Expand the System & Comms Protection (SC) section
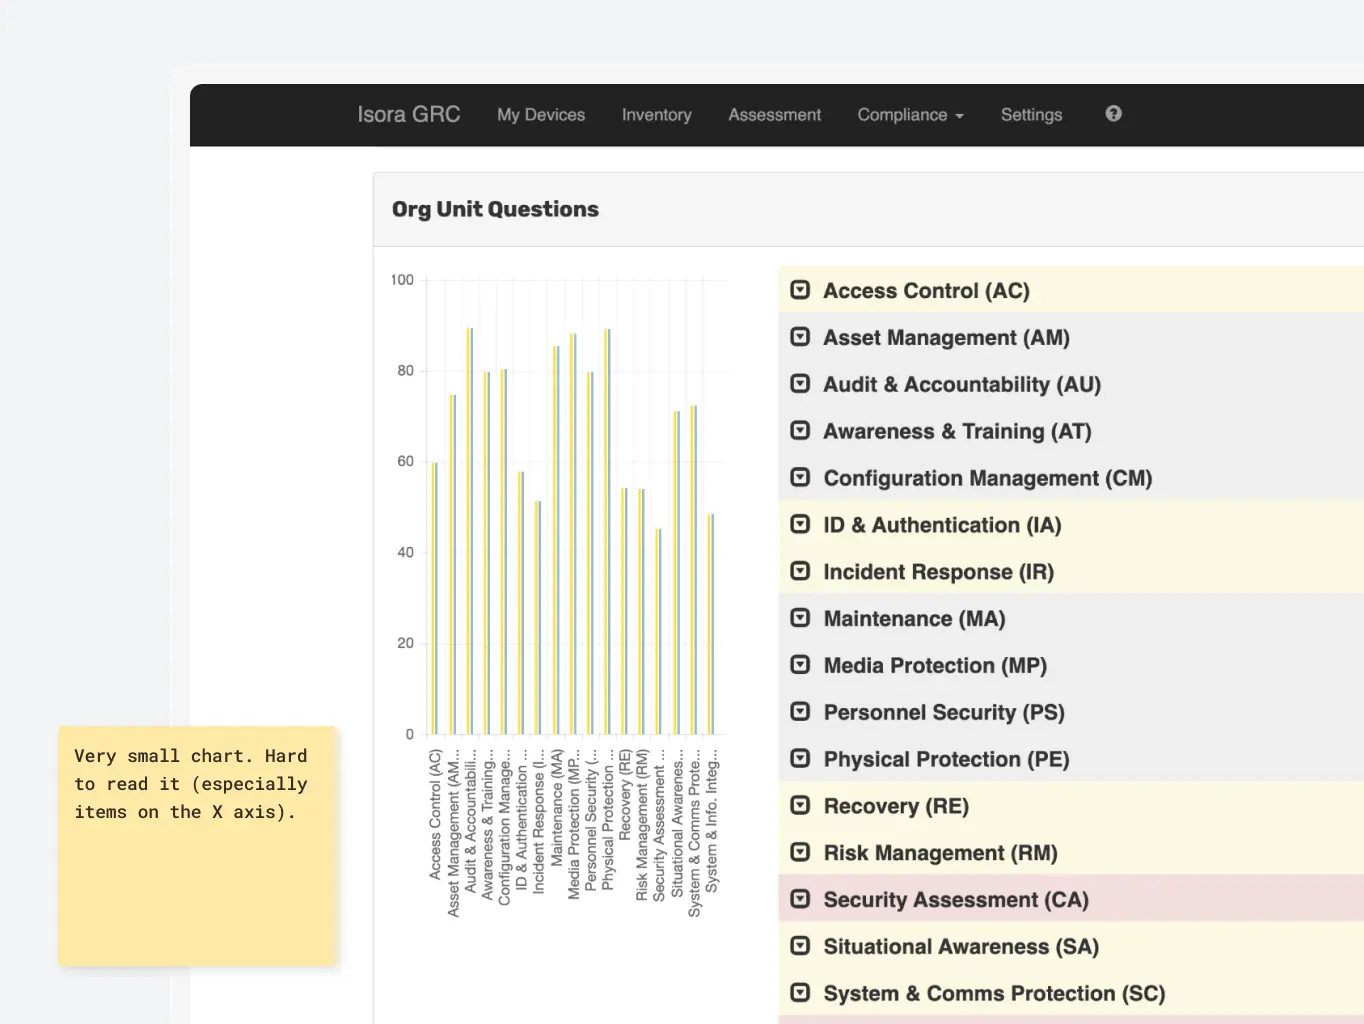Image resolution: width=1364 pixels, height=1024 pixels. pyautogui.click(x=800, y=993)
